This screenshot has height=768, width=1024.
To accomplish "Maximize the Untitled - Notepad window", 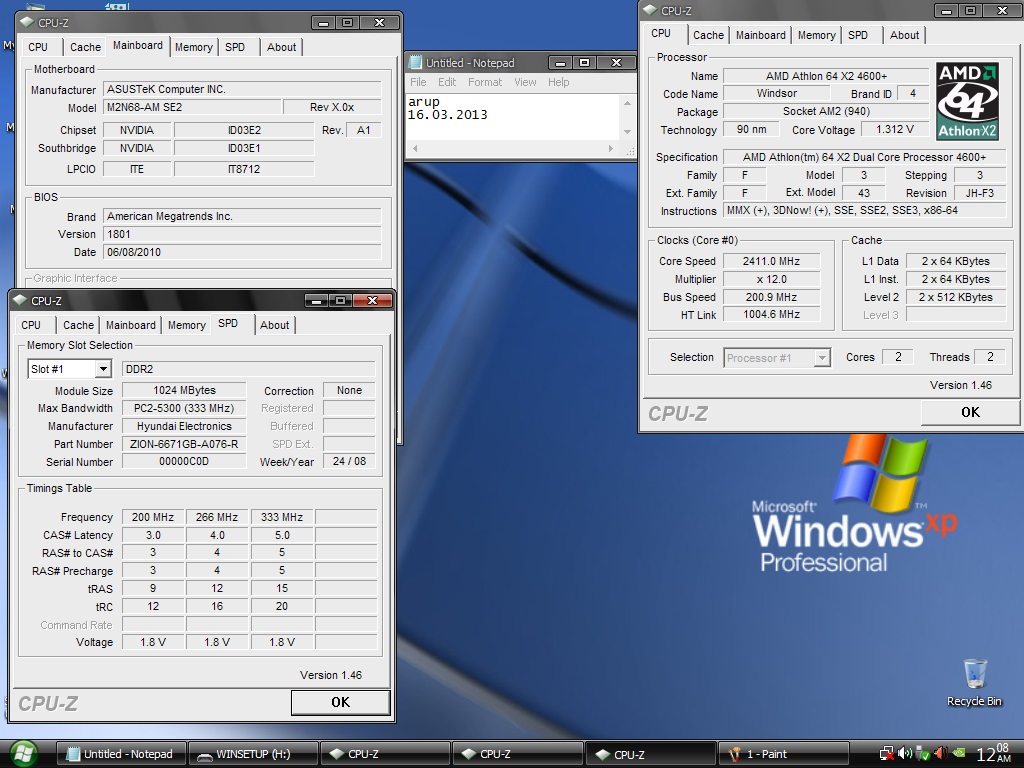I will click(584, 63).
